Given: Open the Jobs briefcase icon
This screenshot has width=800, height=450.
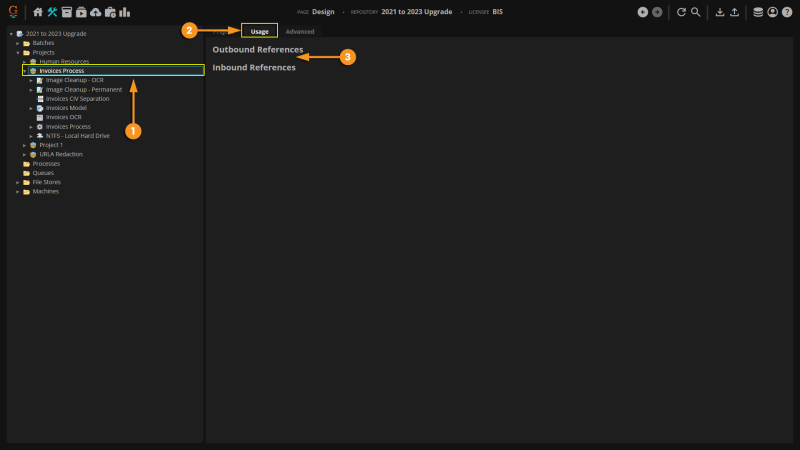Looking at the screenshot, I should [110, 12].
